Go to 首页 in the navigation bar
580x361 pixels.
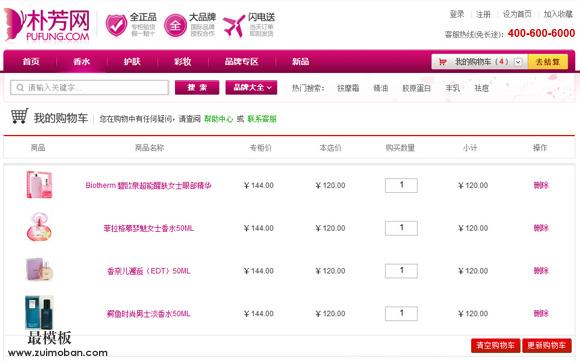[31, 61]
